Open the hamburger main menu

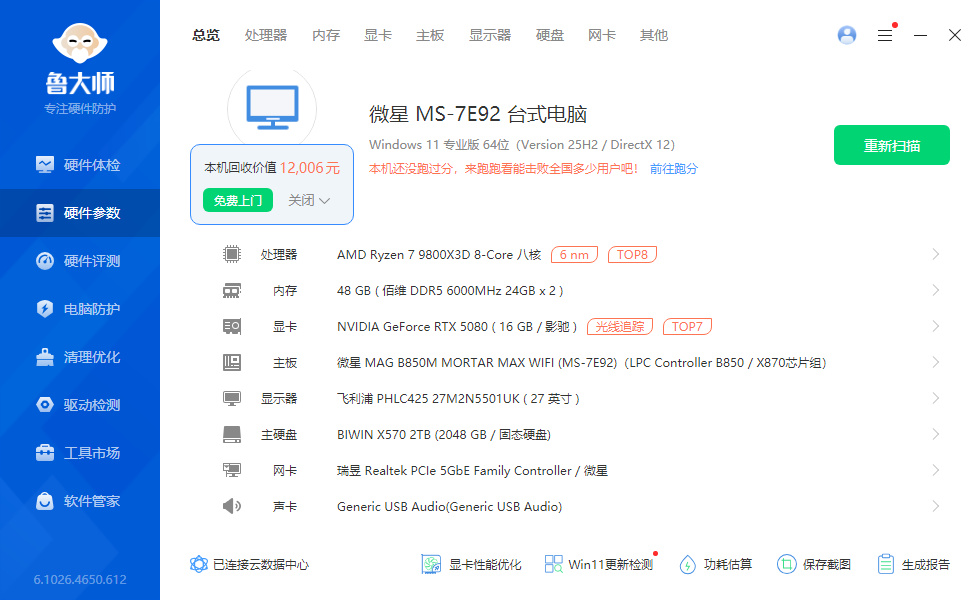click(885, 36)
